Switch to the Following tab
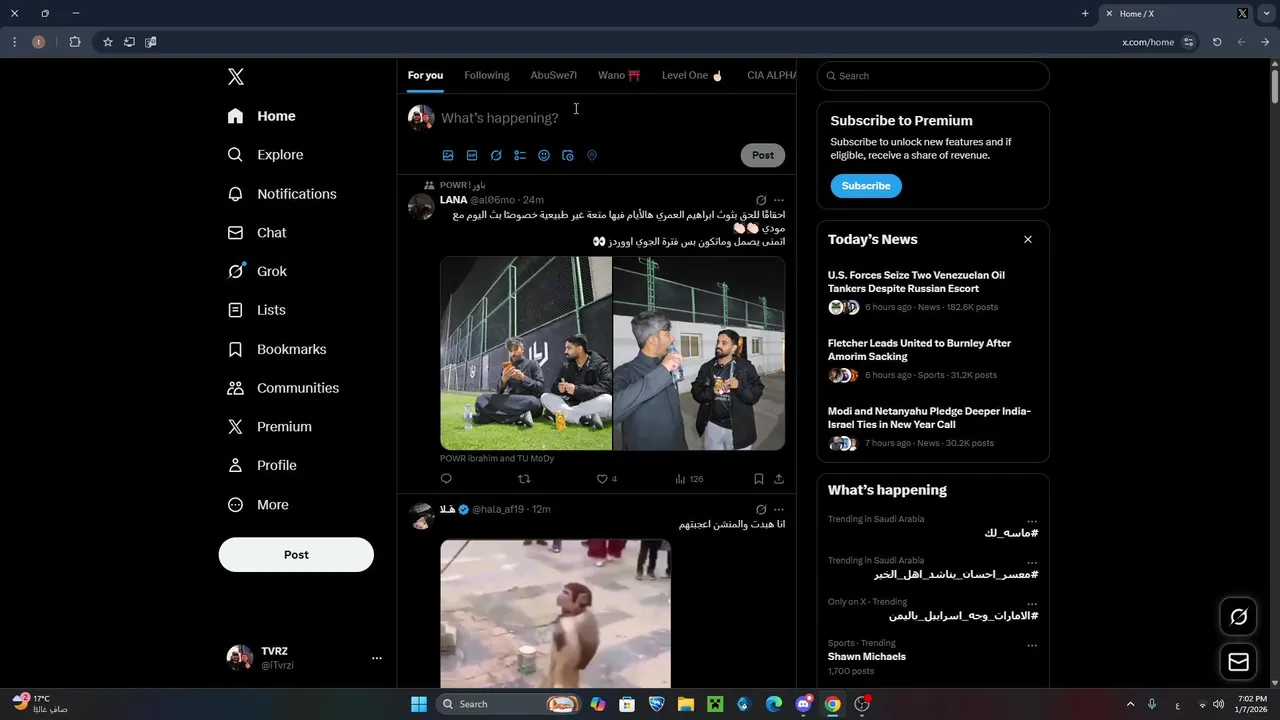 point(487,76)
